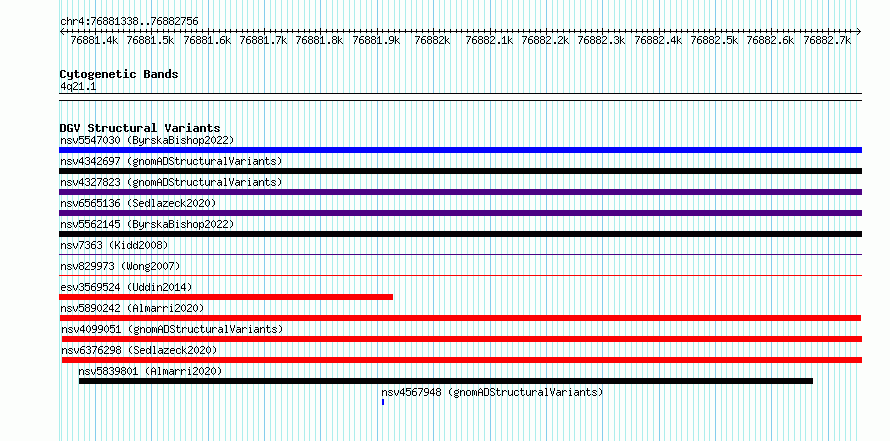Click the chr4:76881338..76882756 region label

coord(129,21)
